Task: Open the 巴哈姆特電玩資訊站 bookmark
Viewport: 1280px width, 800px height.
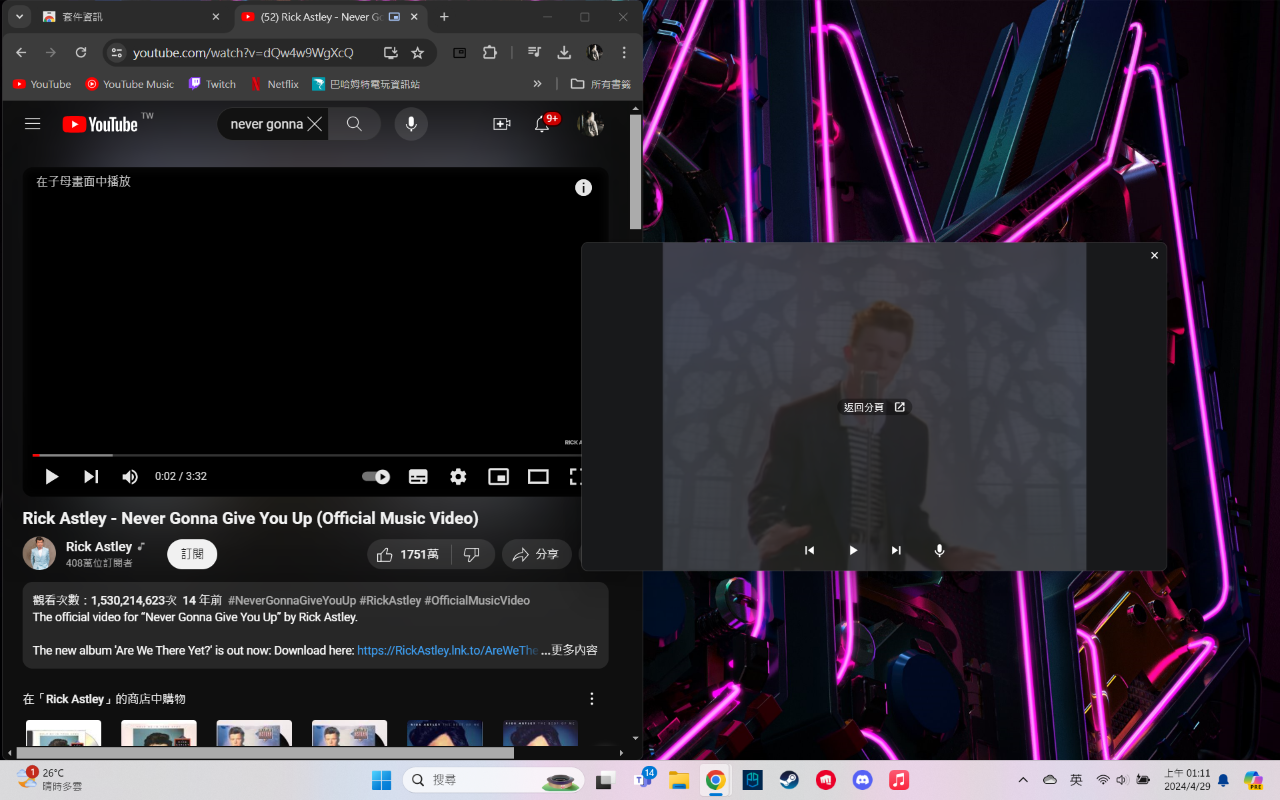Action: click(366, 84)
